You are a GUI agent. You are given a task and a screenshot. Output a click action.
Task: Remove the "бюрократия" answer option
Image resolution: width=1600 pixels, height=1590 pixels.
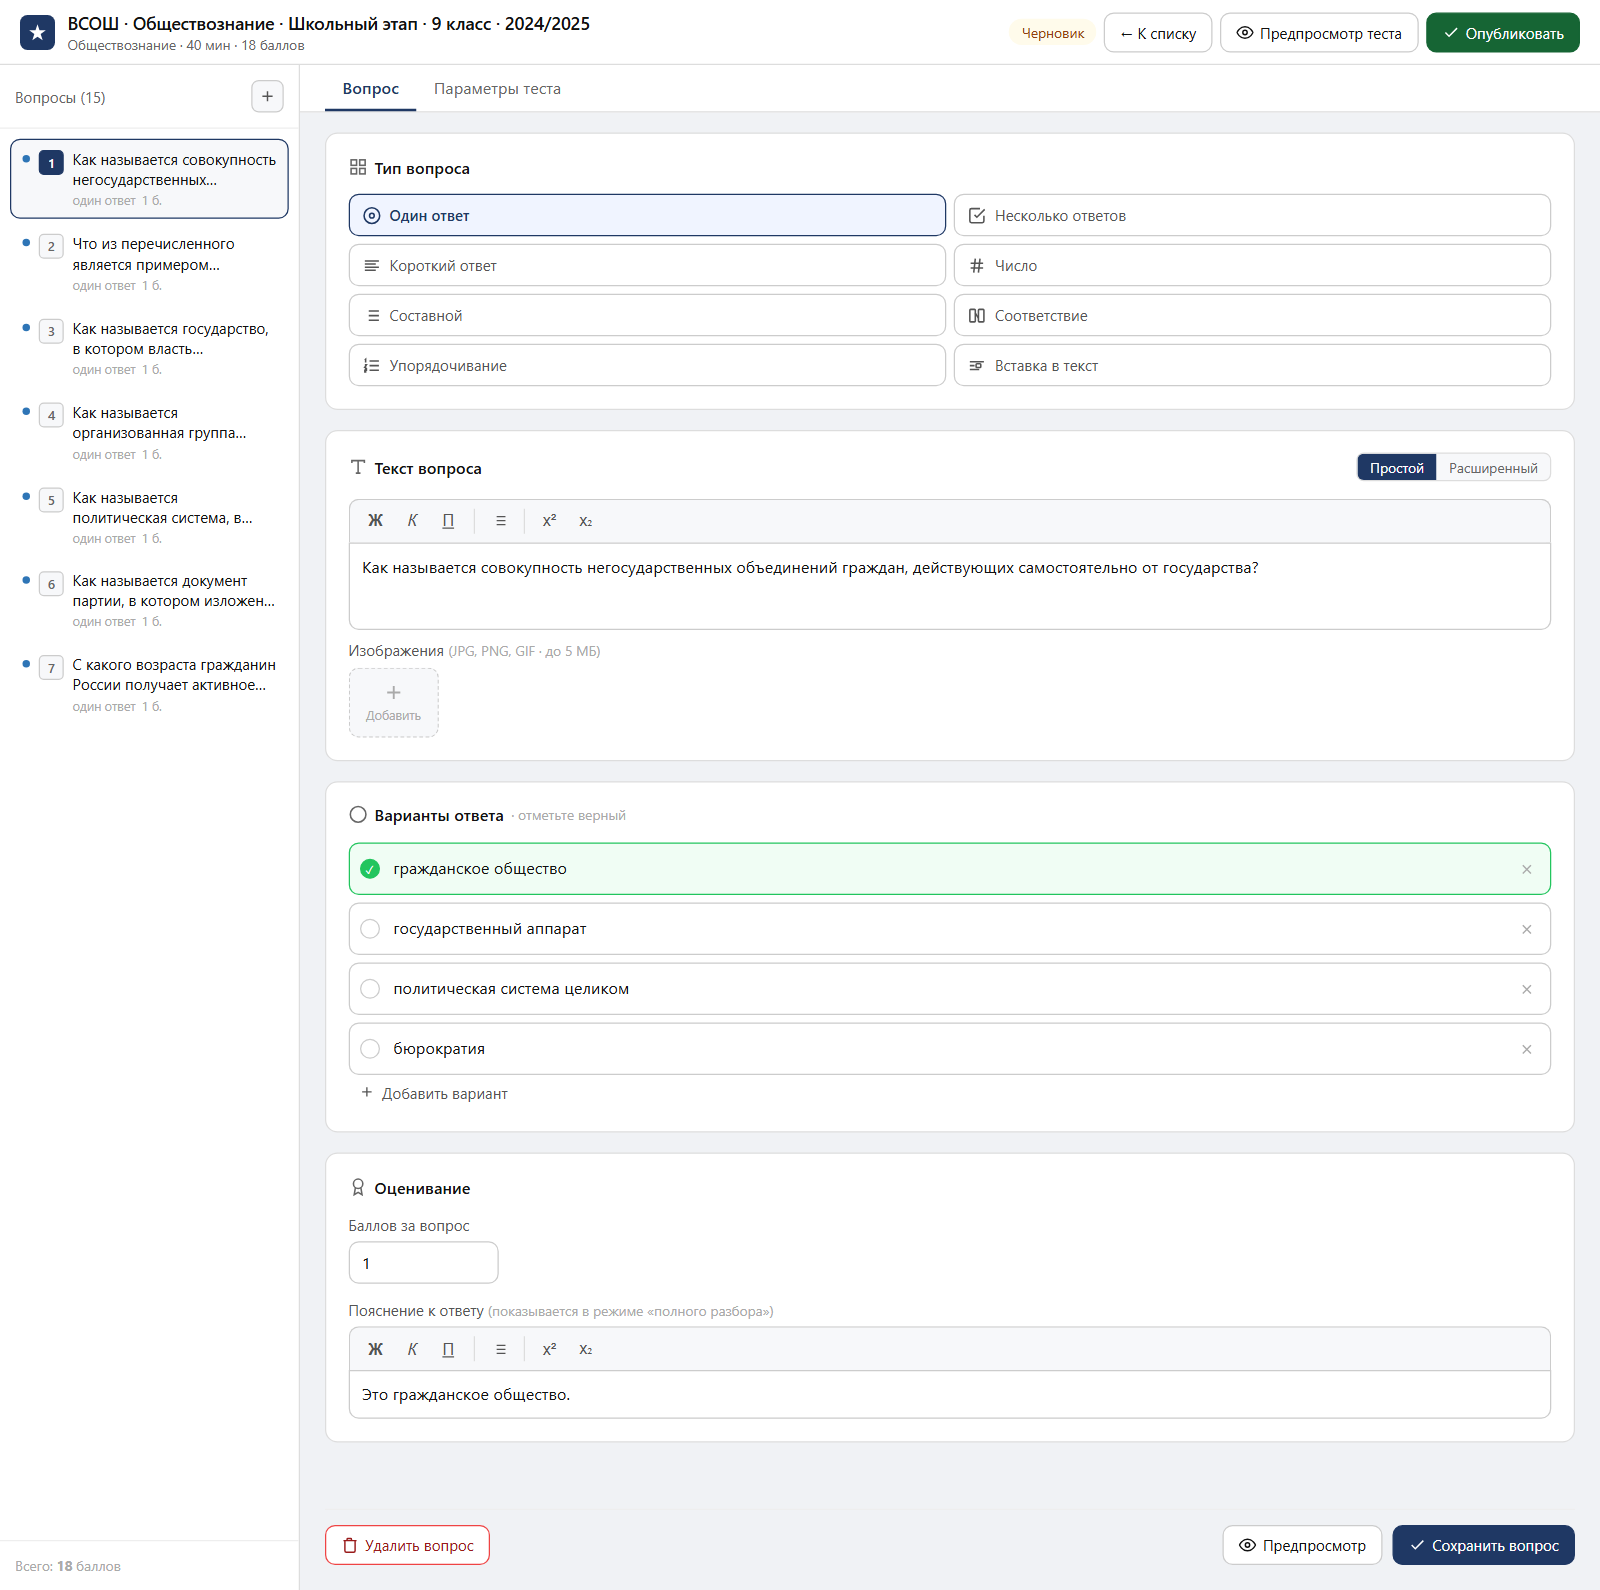1526,1049
